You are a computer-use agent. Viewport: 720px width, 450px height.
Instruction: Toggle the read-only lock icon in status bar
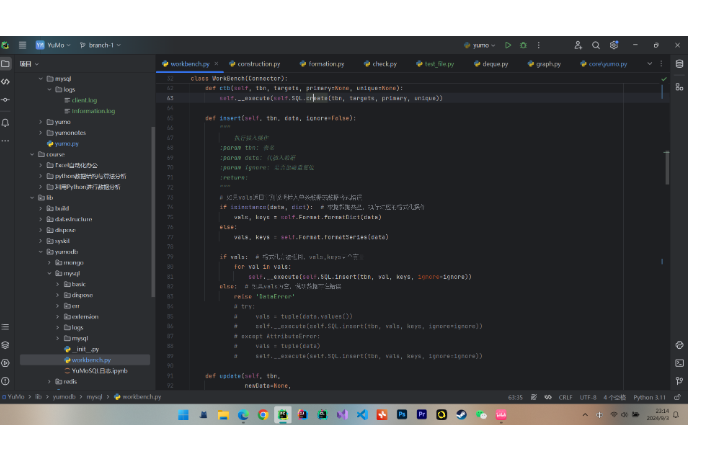(x=677, y=397)
